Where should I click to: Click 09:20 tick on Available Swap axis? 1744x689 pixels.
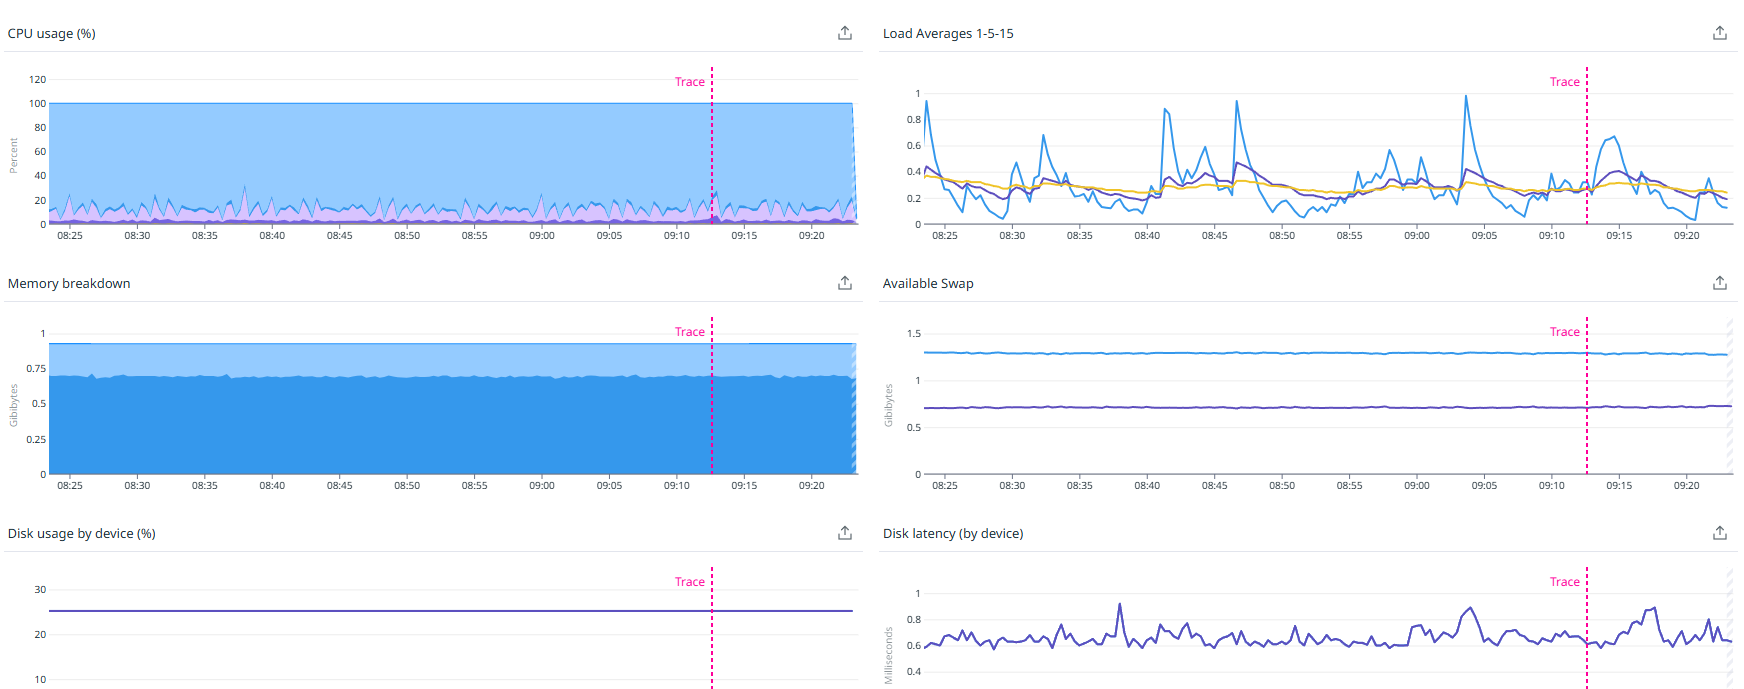pyautogui.click(x=1686, y=486)
